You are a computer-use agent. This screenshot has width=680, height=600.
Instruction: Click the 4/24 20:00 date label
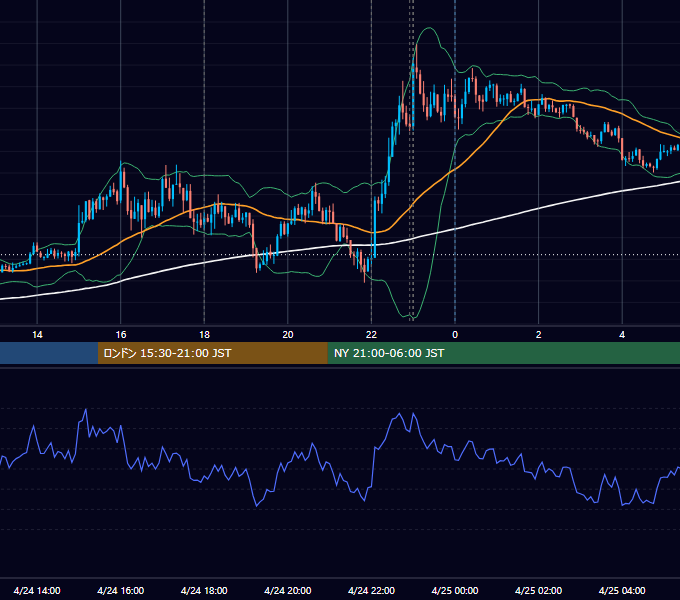[288, 590]
